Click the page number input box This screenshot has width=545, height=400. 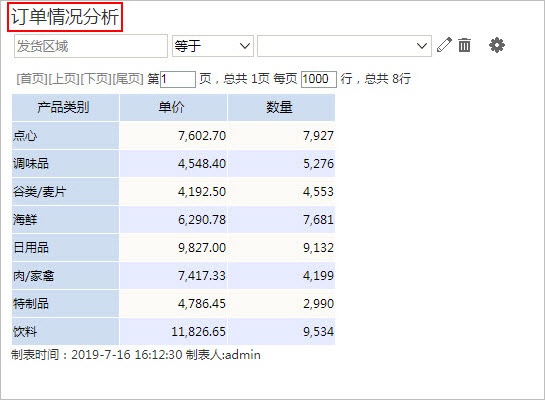(x=178, y=79)
